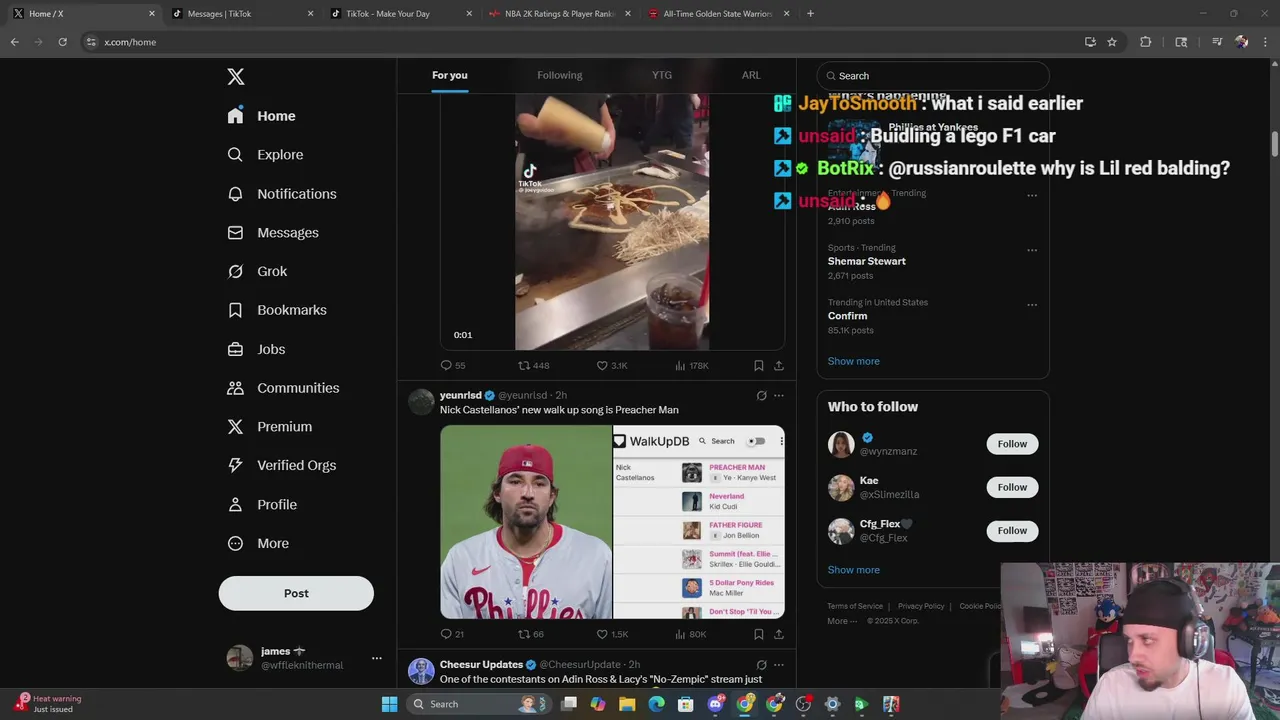Click the Communities people icon
The image size is (1280, 720).
pyautogui.click(x=235, y=388)
